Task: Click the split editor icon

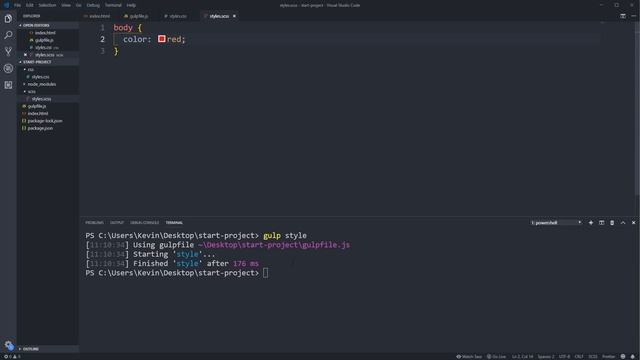Action: coord(623,16)
